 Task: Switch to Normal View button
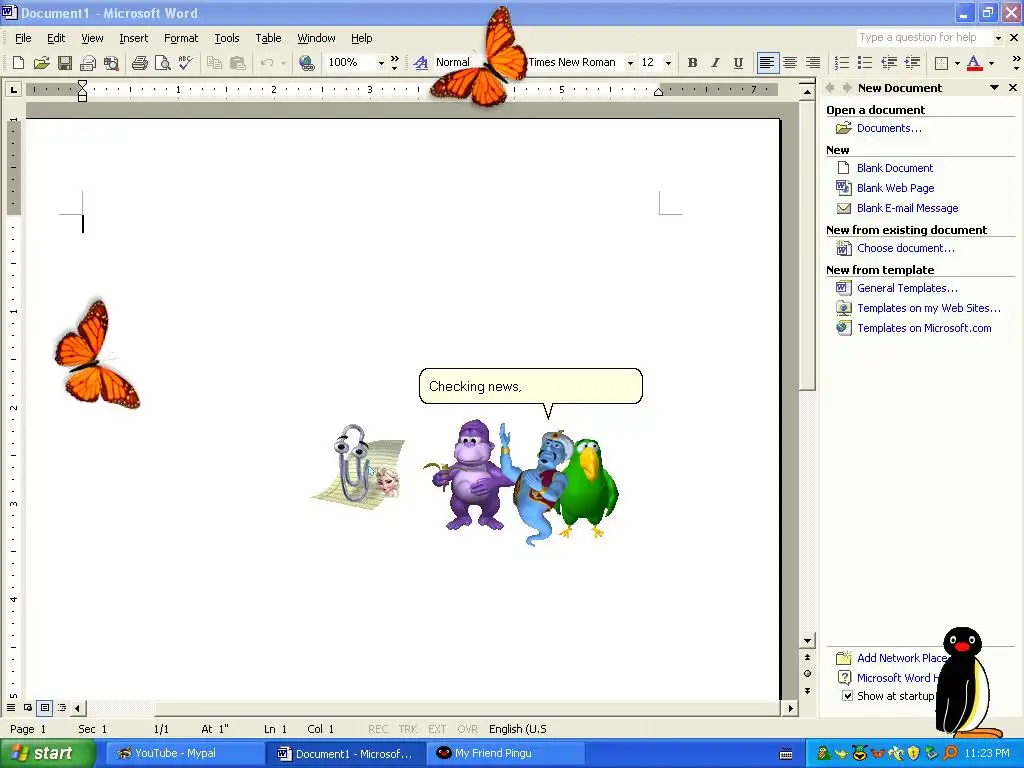11,707
